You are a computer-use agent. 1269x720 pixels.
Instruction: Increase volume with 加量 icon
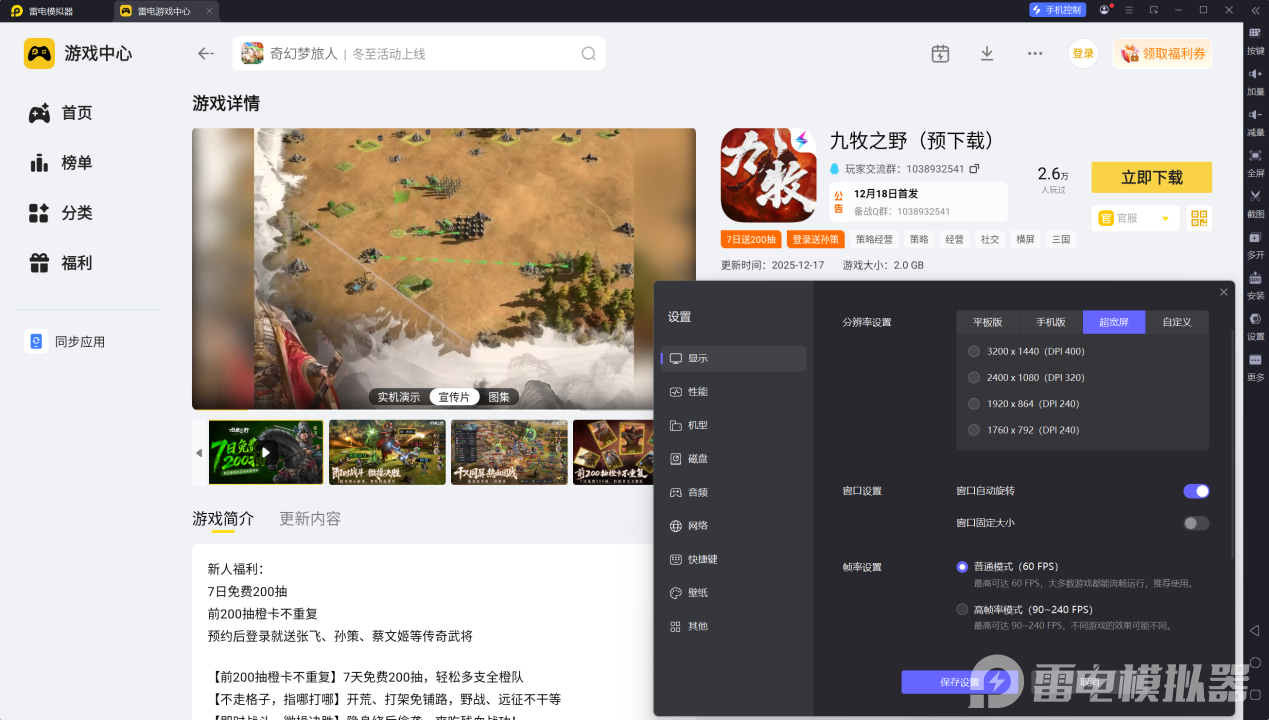coord(1255,81)
